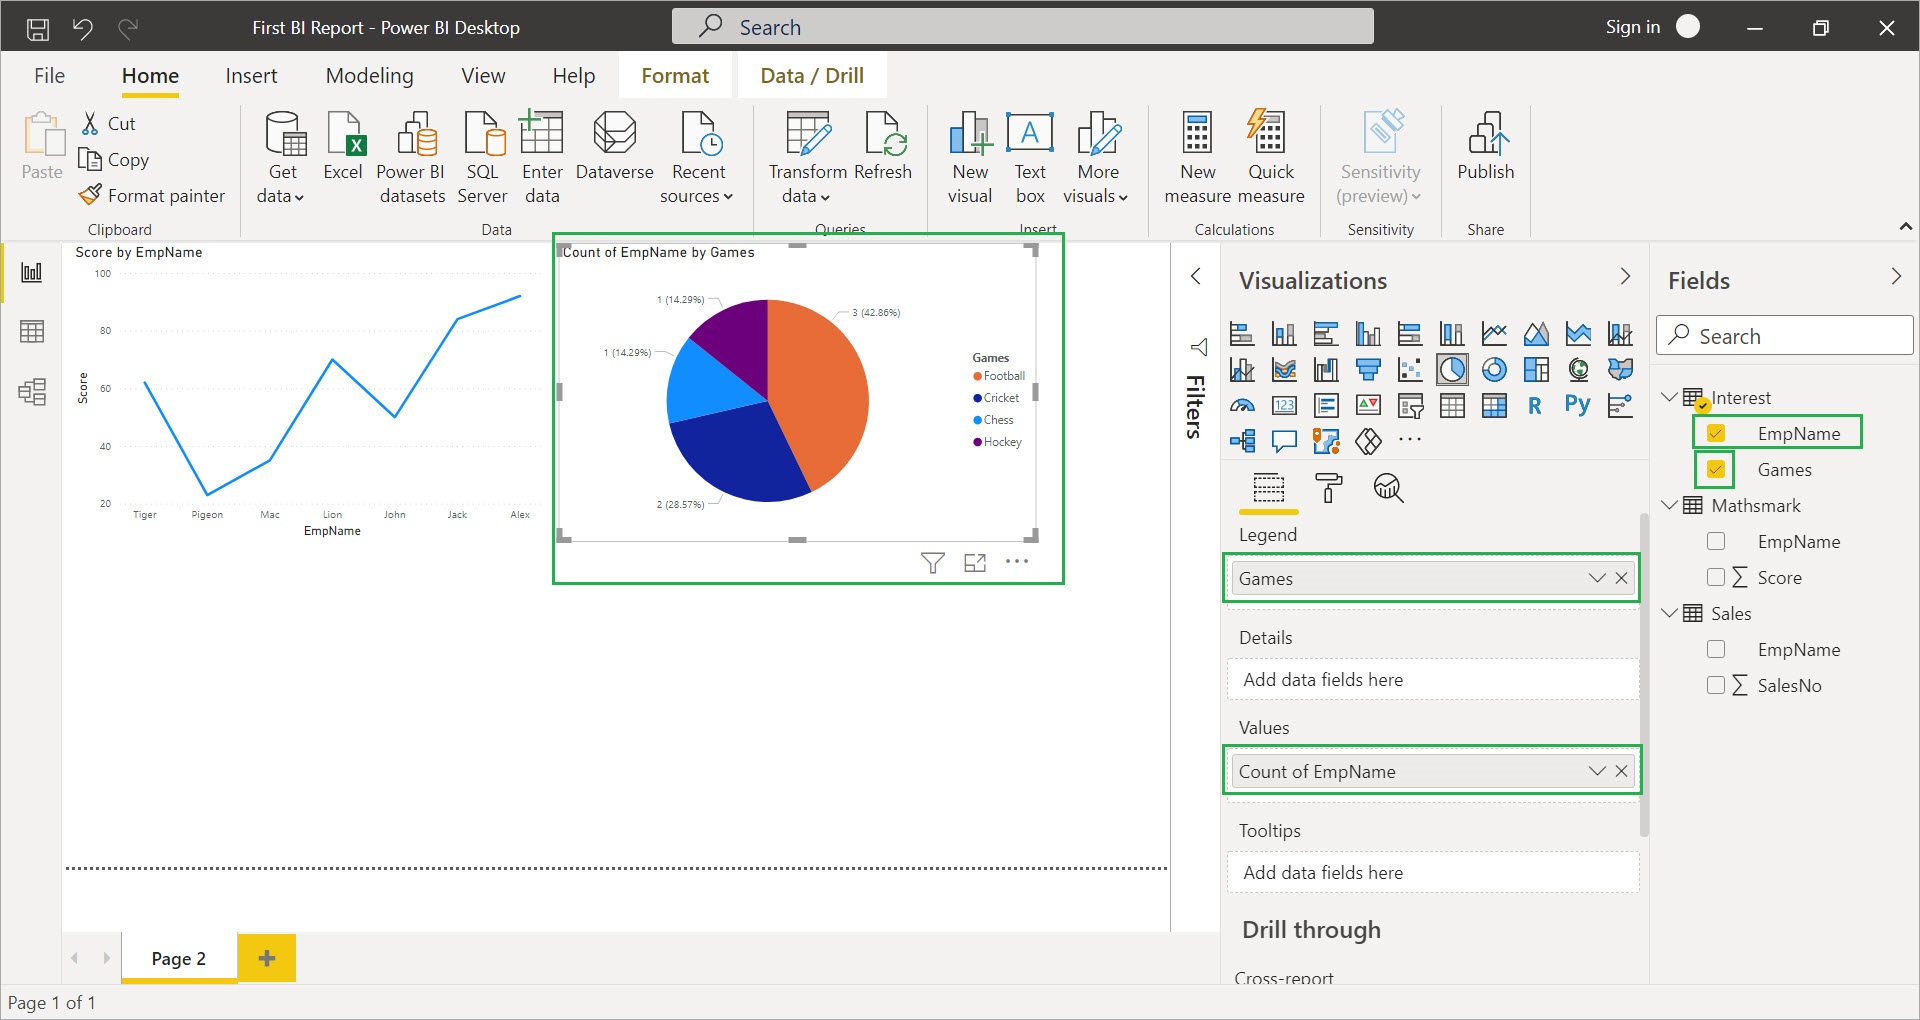Check the Score field under Mathsmark
1920x1020 pixels.
(1716, 577)
